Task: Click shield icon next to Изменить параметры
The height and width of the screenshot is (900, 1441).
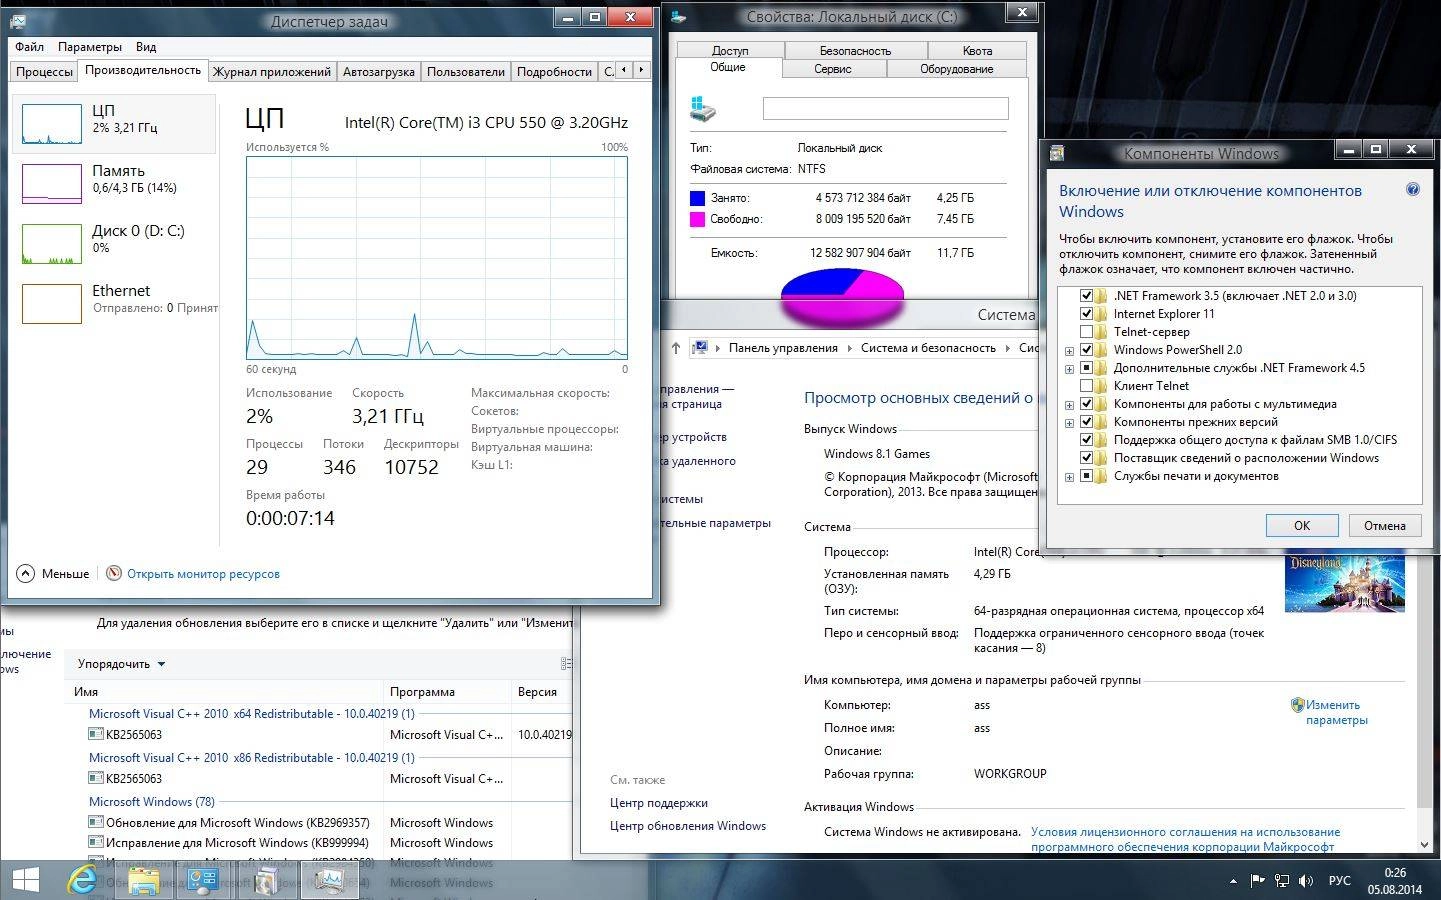Action: (1297, 705)
